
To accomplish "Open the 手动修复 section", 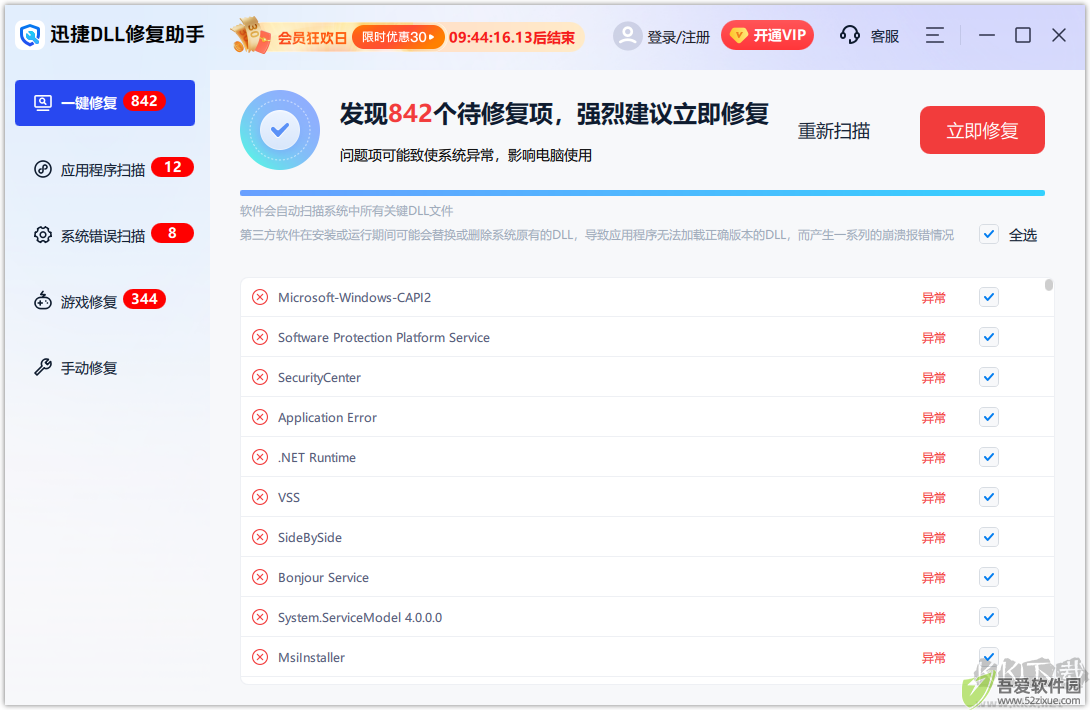I will pyautogui.click(x=105, y=367).
